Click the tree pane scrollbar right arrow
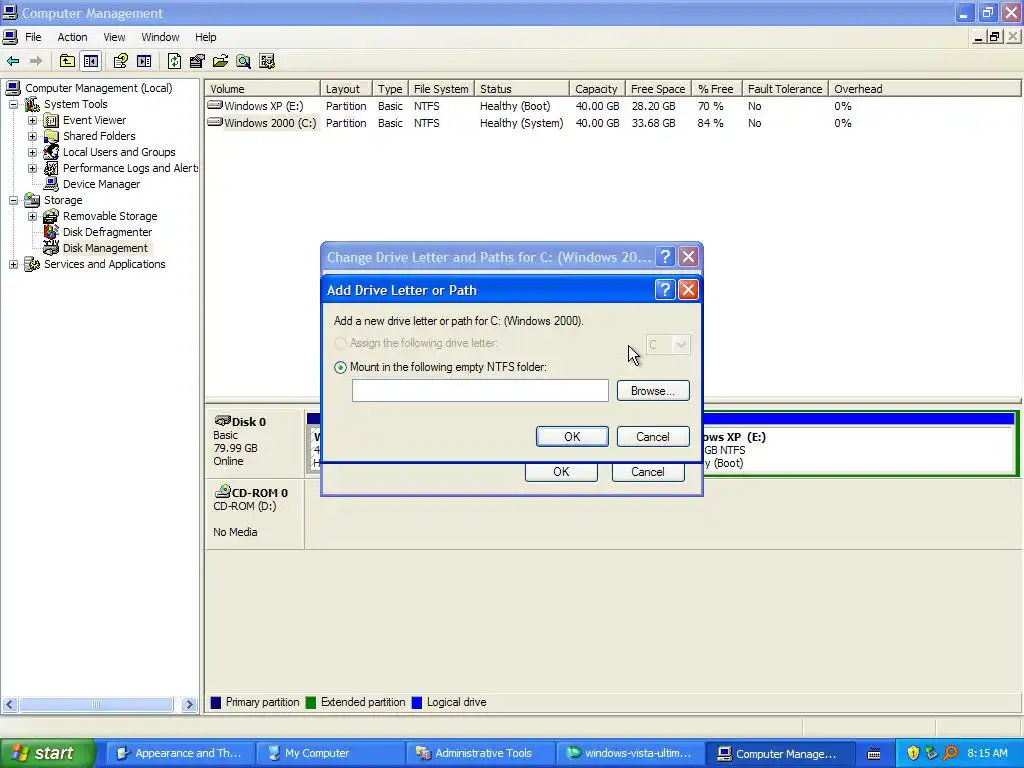Viewport: 1024px width, 768px height. [189, 705]
